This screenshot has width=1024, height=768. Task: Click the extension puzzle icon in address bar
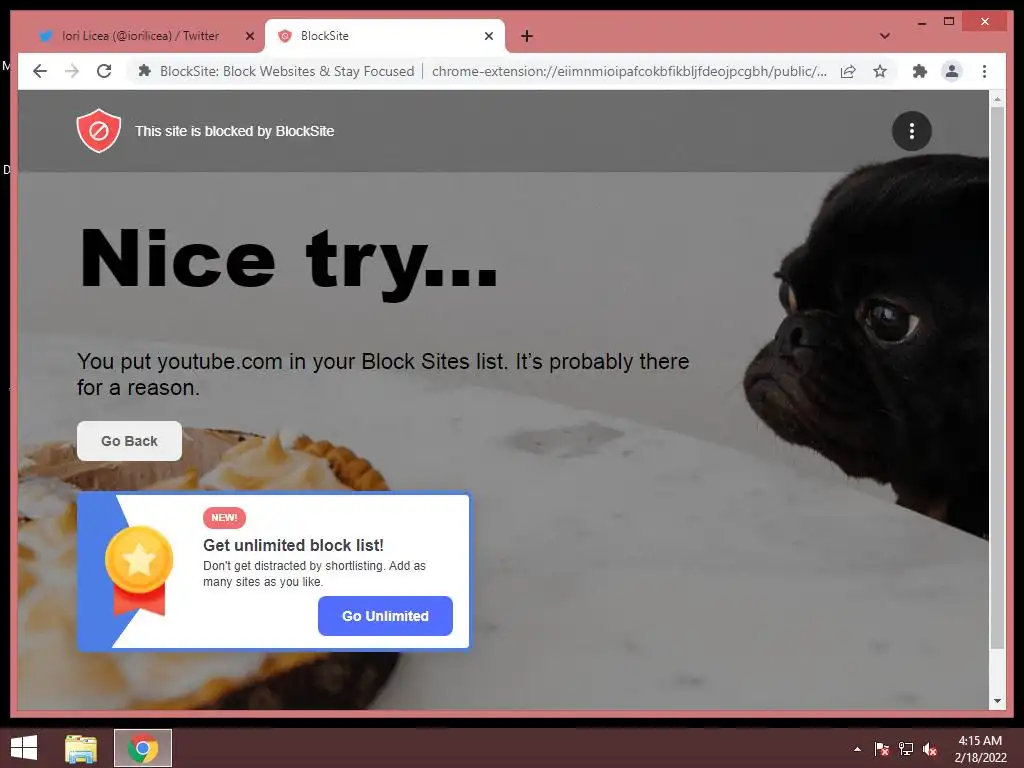[144, 71]
